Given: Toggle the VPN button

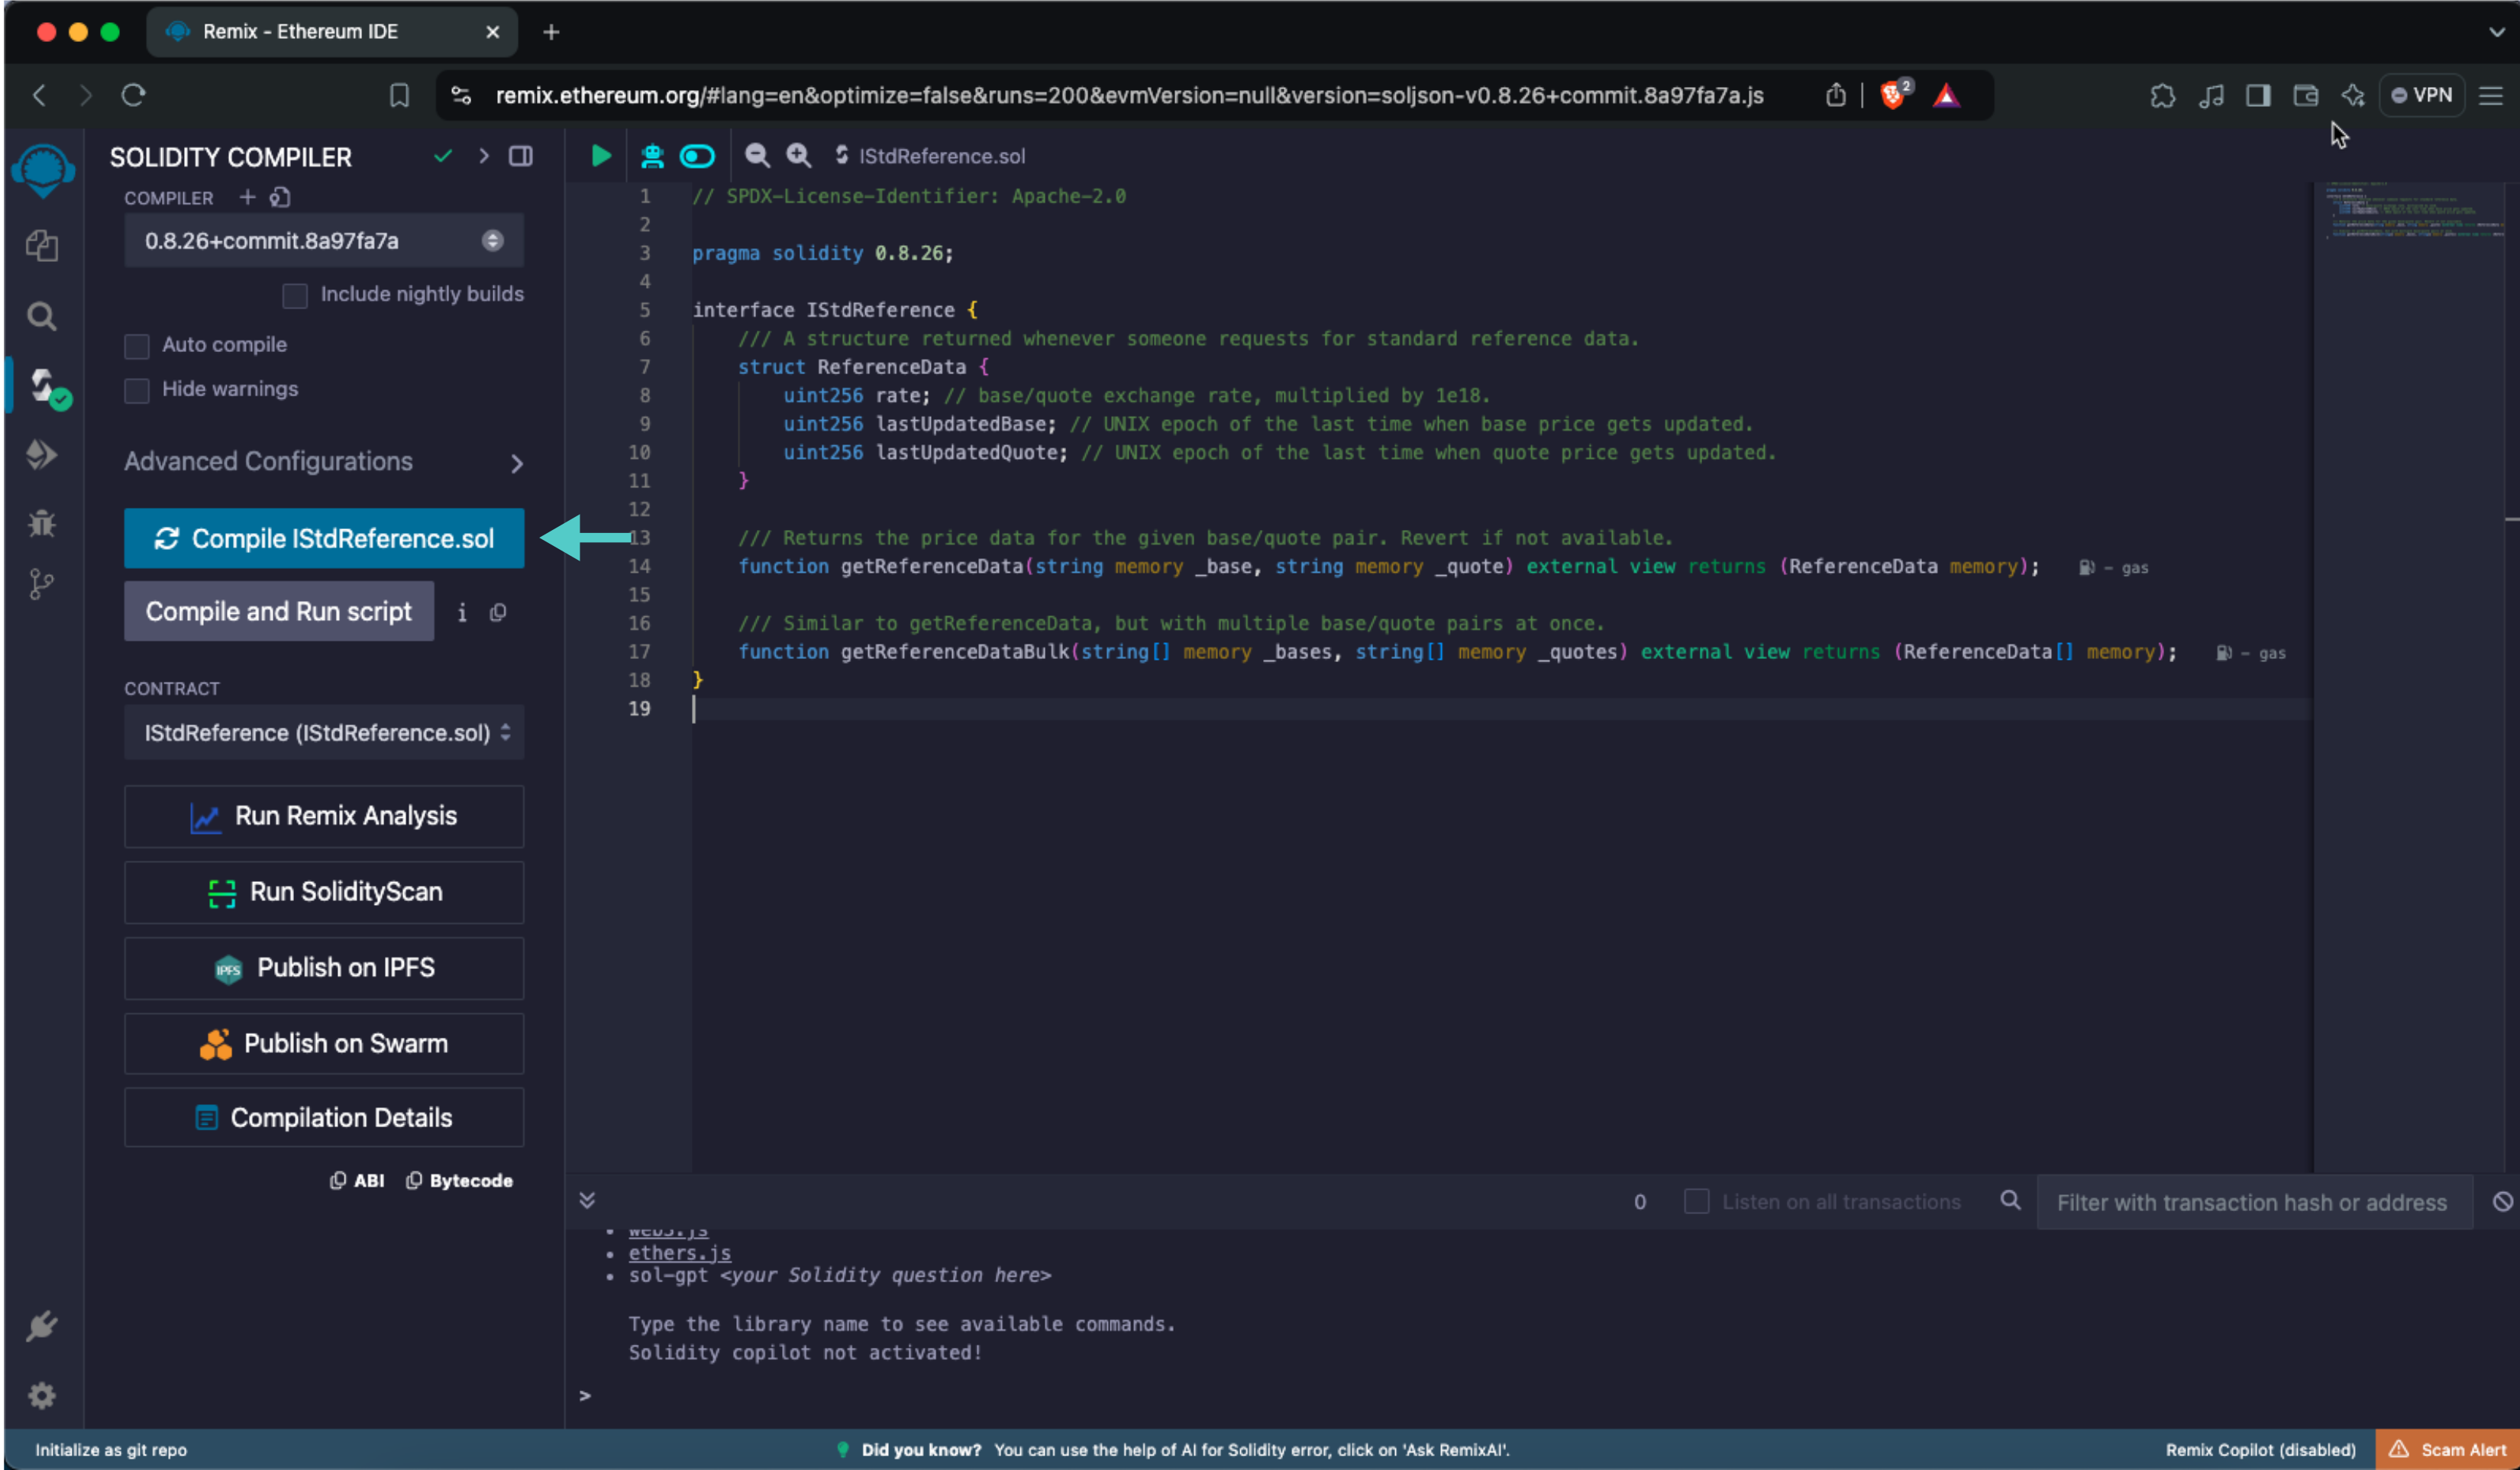Looking at the screenshot, I should 2421,95.
